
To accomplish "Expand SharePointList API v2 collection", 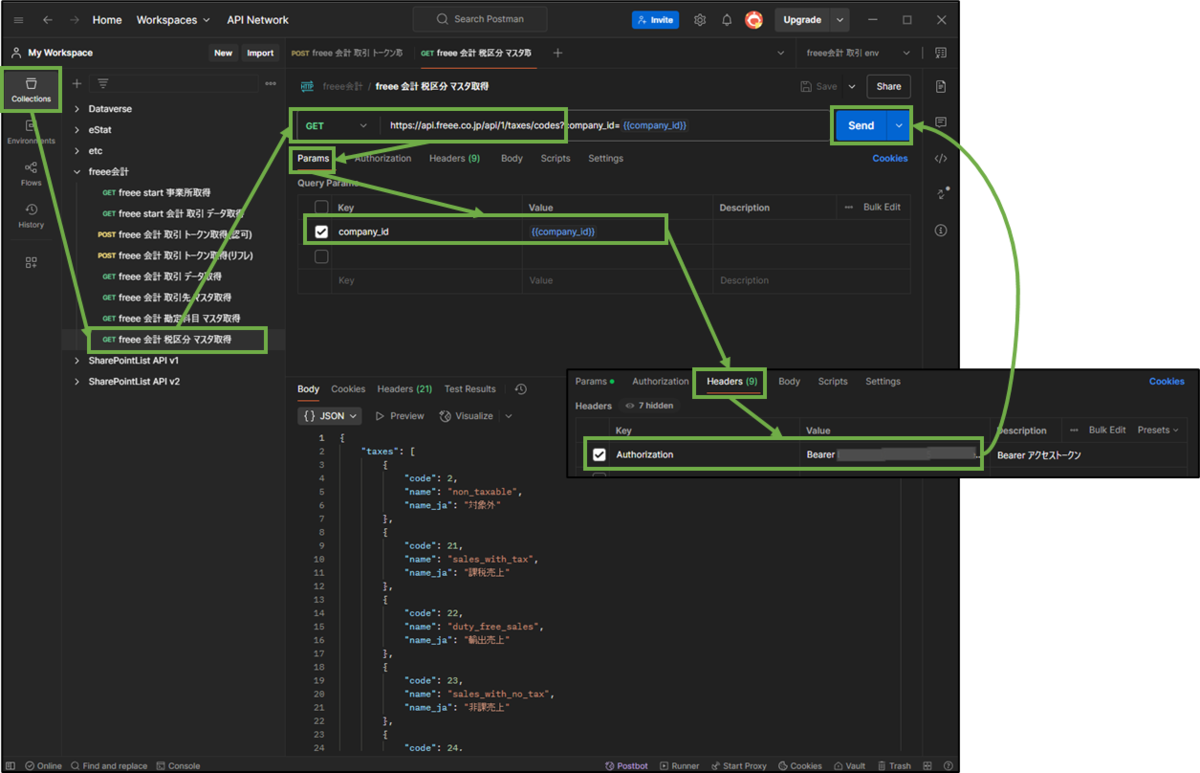I will 77,382.
